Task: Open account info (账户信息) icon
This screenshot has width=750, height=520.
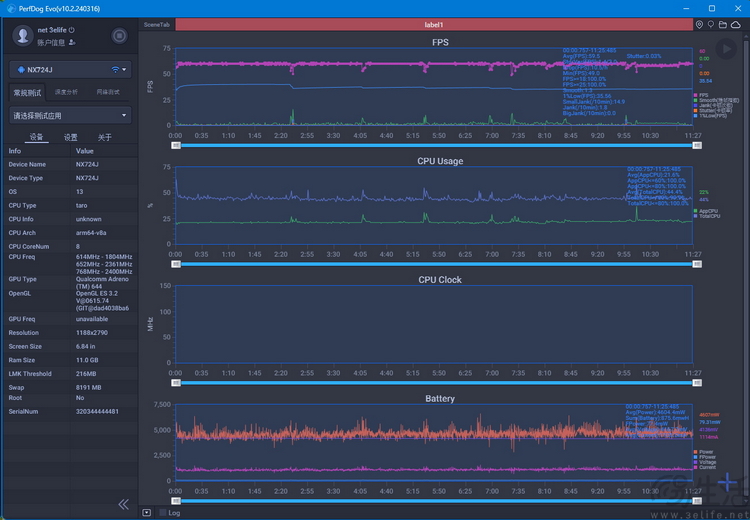Action: pos(72,43)
